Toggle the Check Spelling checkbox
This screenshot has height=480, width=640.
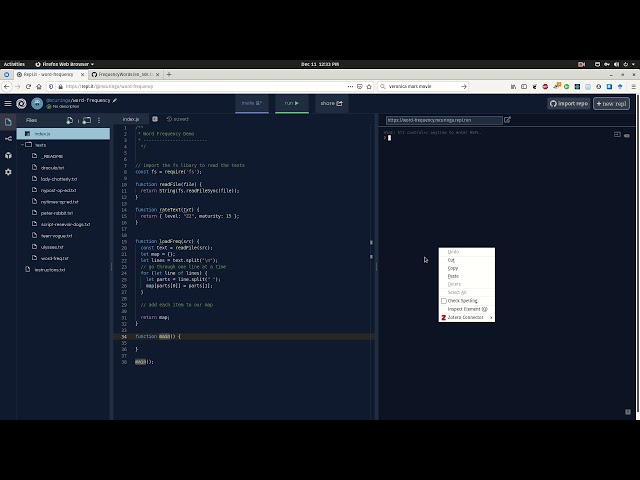click(444, 300)
